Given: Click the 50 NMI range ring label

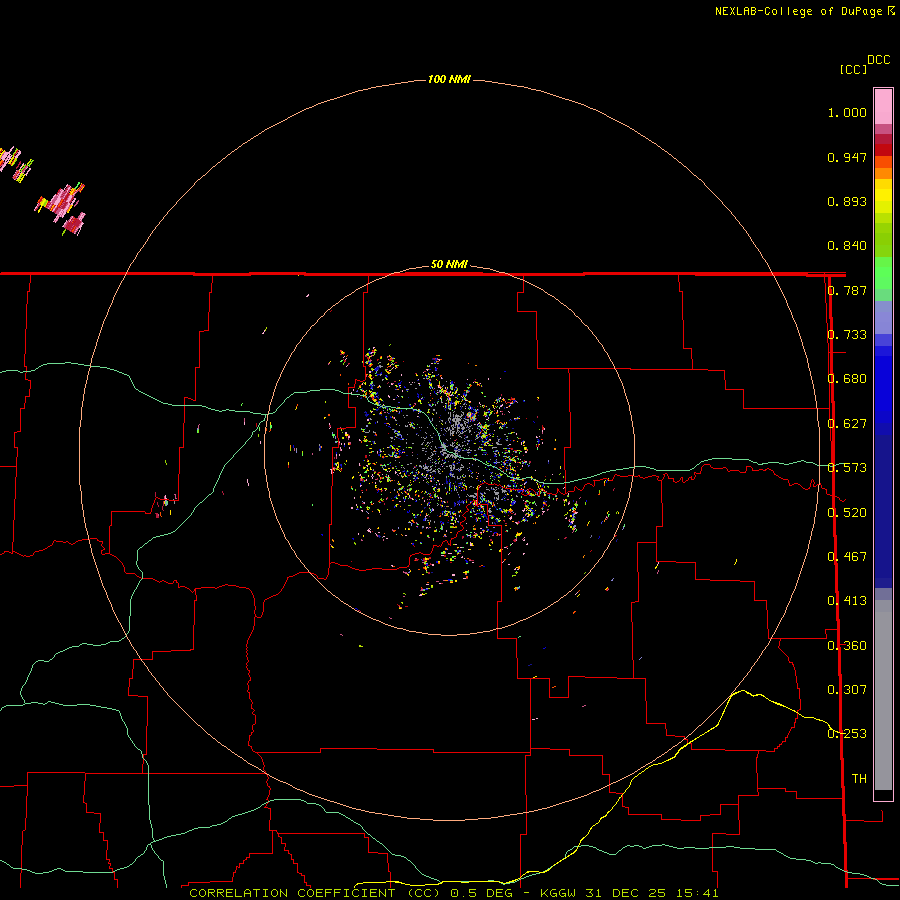Looking at the screenshot, I should click(x=449, y=265).
